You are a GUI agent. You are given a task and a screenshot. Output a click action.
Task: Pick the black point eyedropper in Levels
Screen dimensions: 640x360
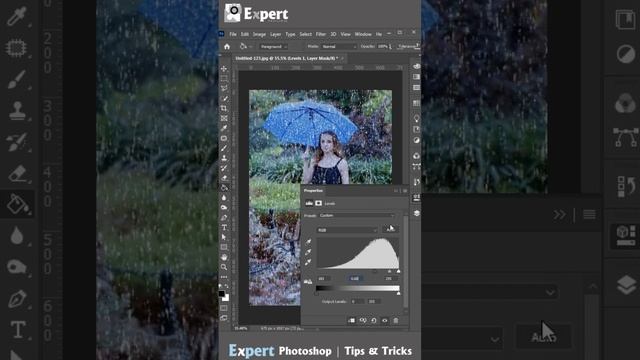tap(308, 242)
